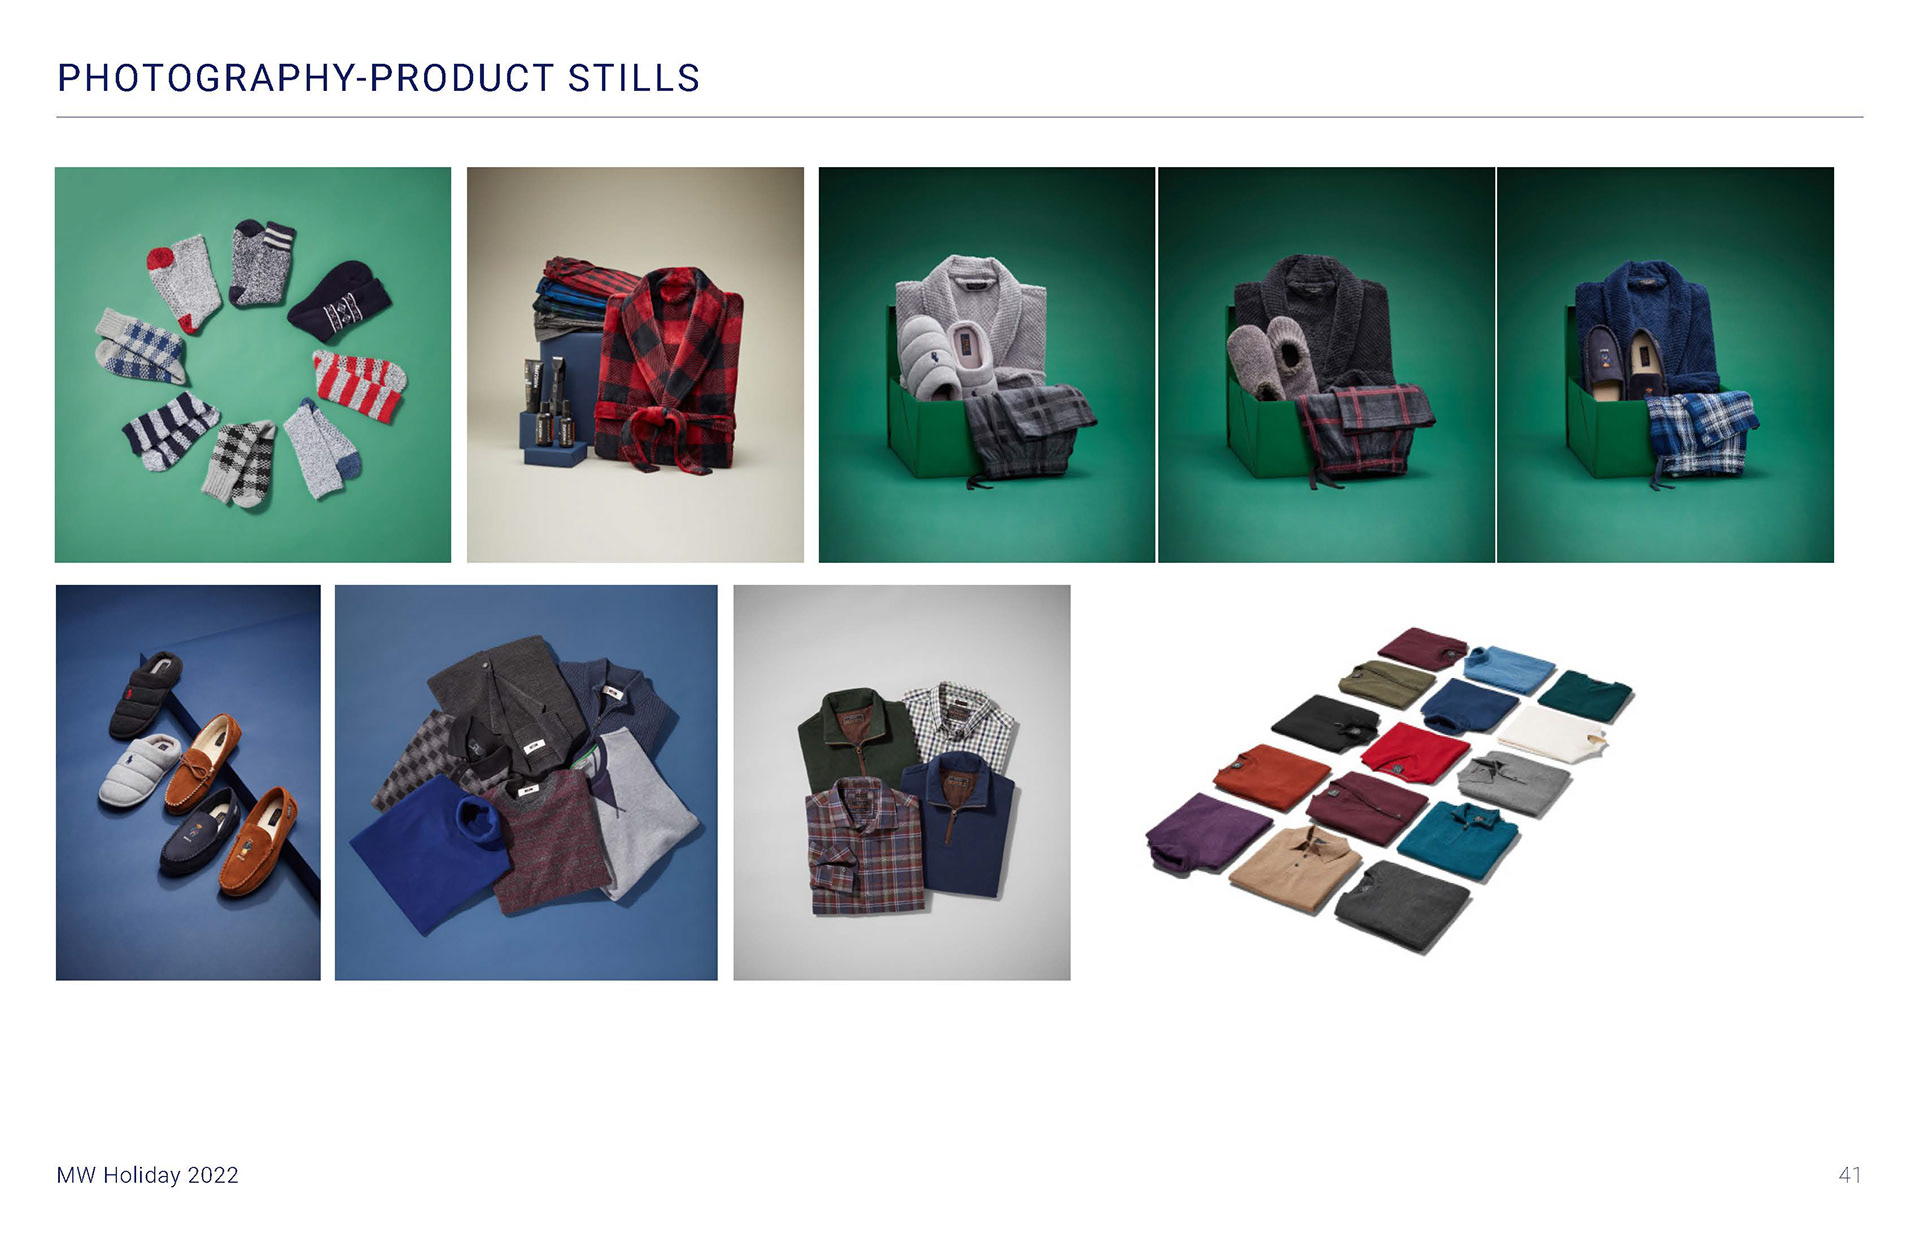
Task: Open the gray robe gift box image
Action: (x=987, y=365)
